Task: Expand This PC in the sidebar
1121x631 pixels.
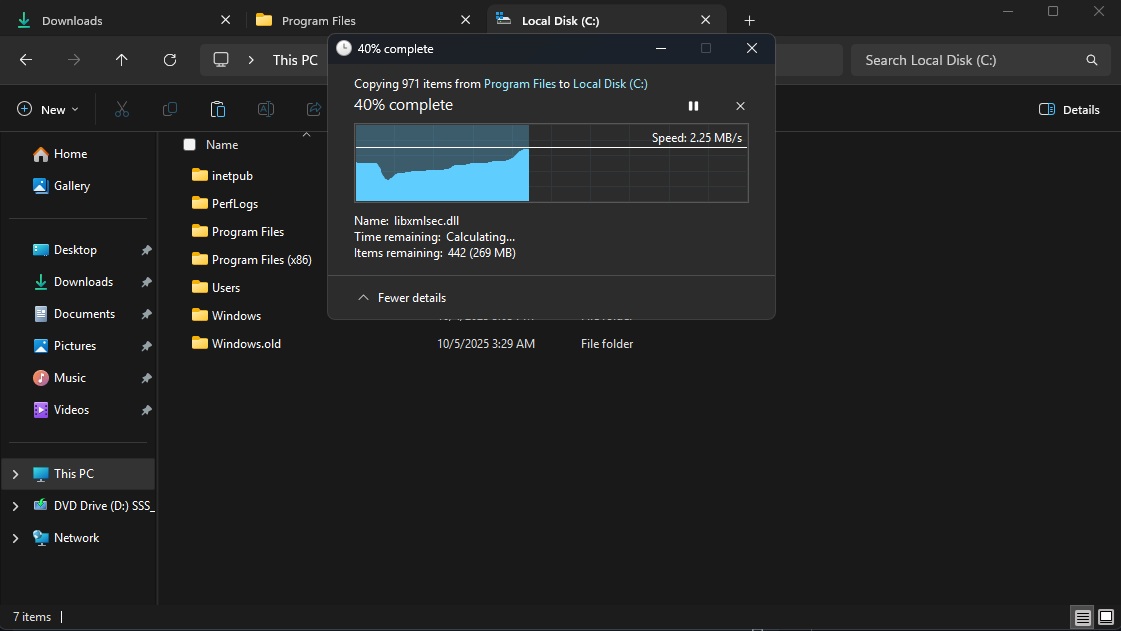Action: click(14, 473)
